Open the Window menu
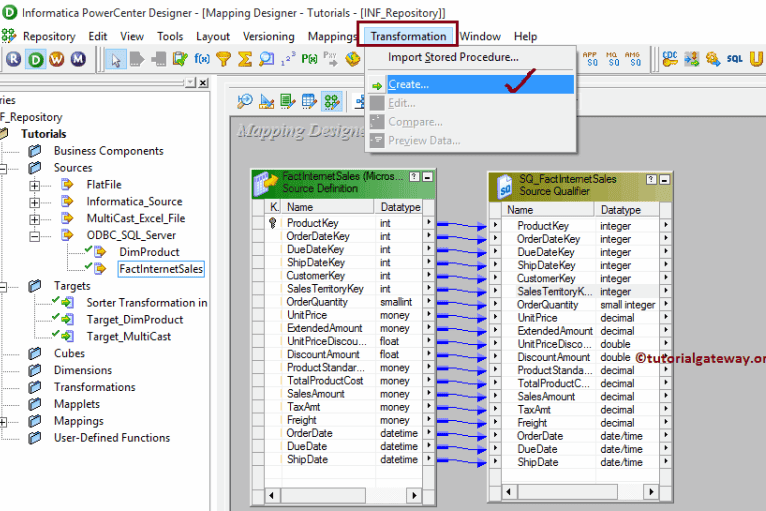 (x=480, y=37)
